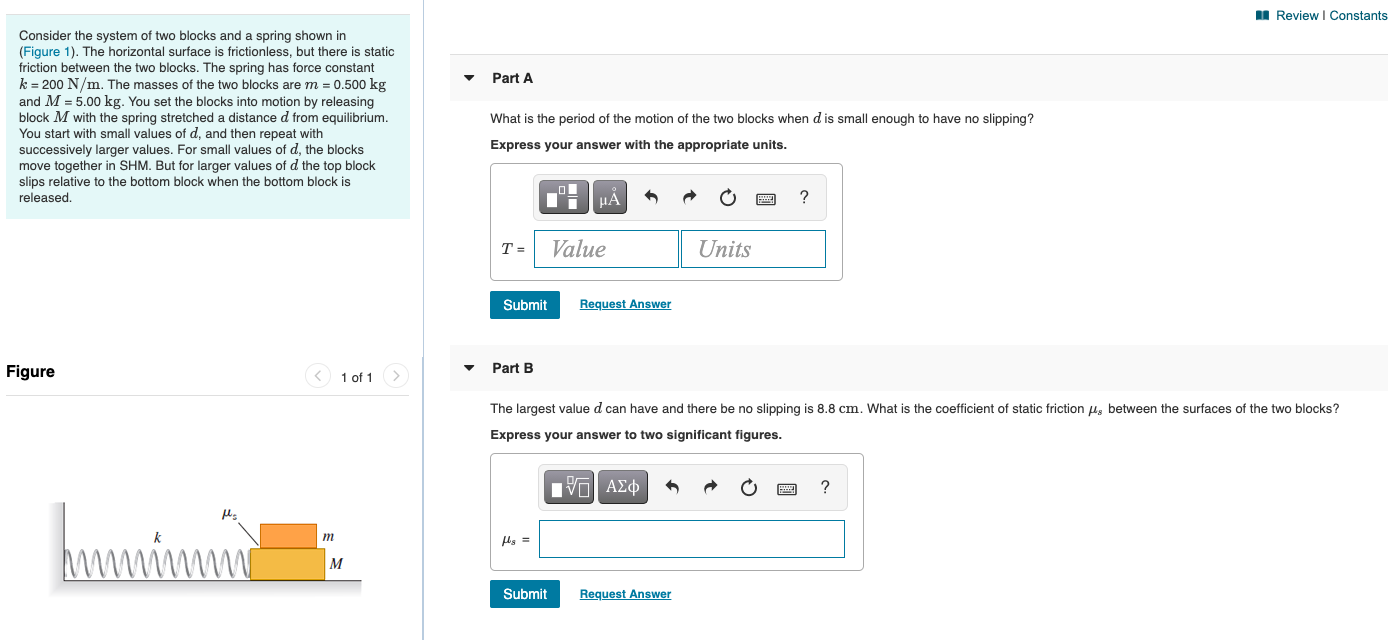1388x640 pixels.
Task: Select the equation template icon in Part B
Action: click(566, 487)
